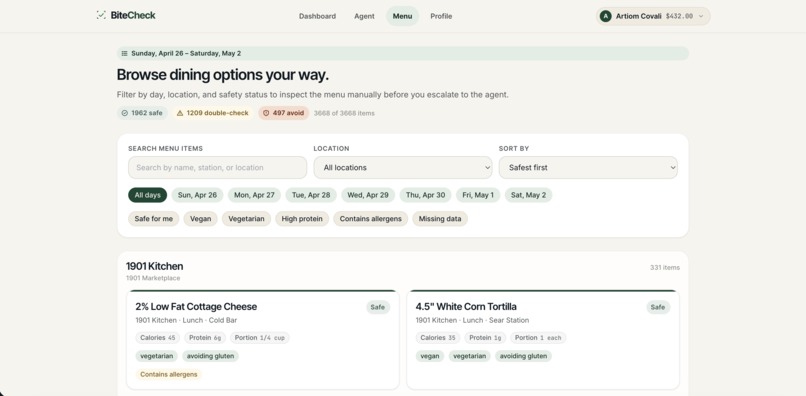The width and height of the screenshot is (806, 396).
Task: Click the warning triangle in double-check badge
Action: coord(180,113)
